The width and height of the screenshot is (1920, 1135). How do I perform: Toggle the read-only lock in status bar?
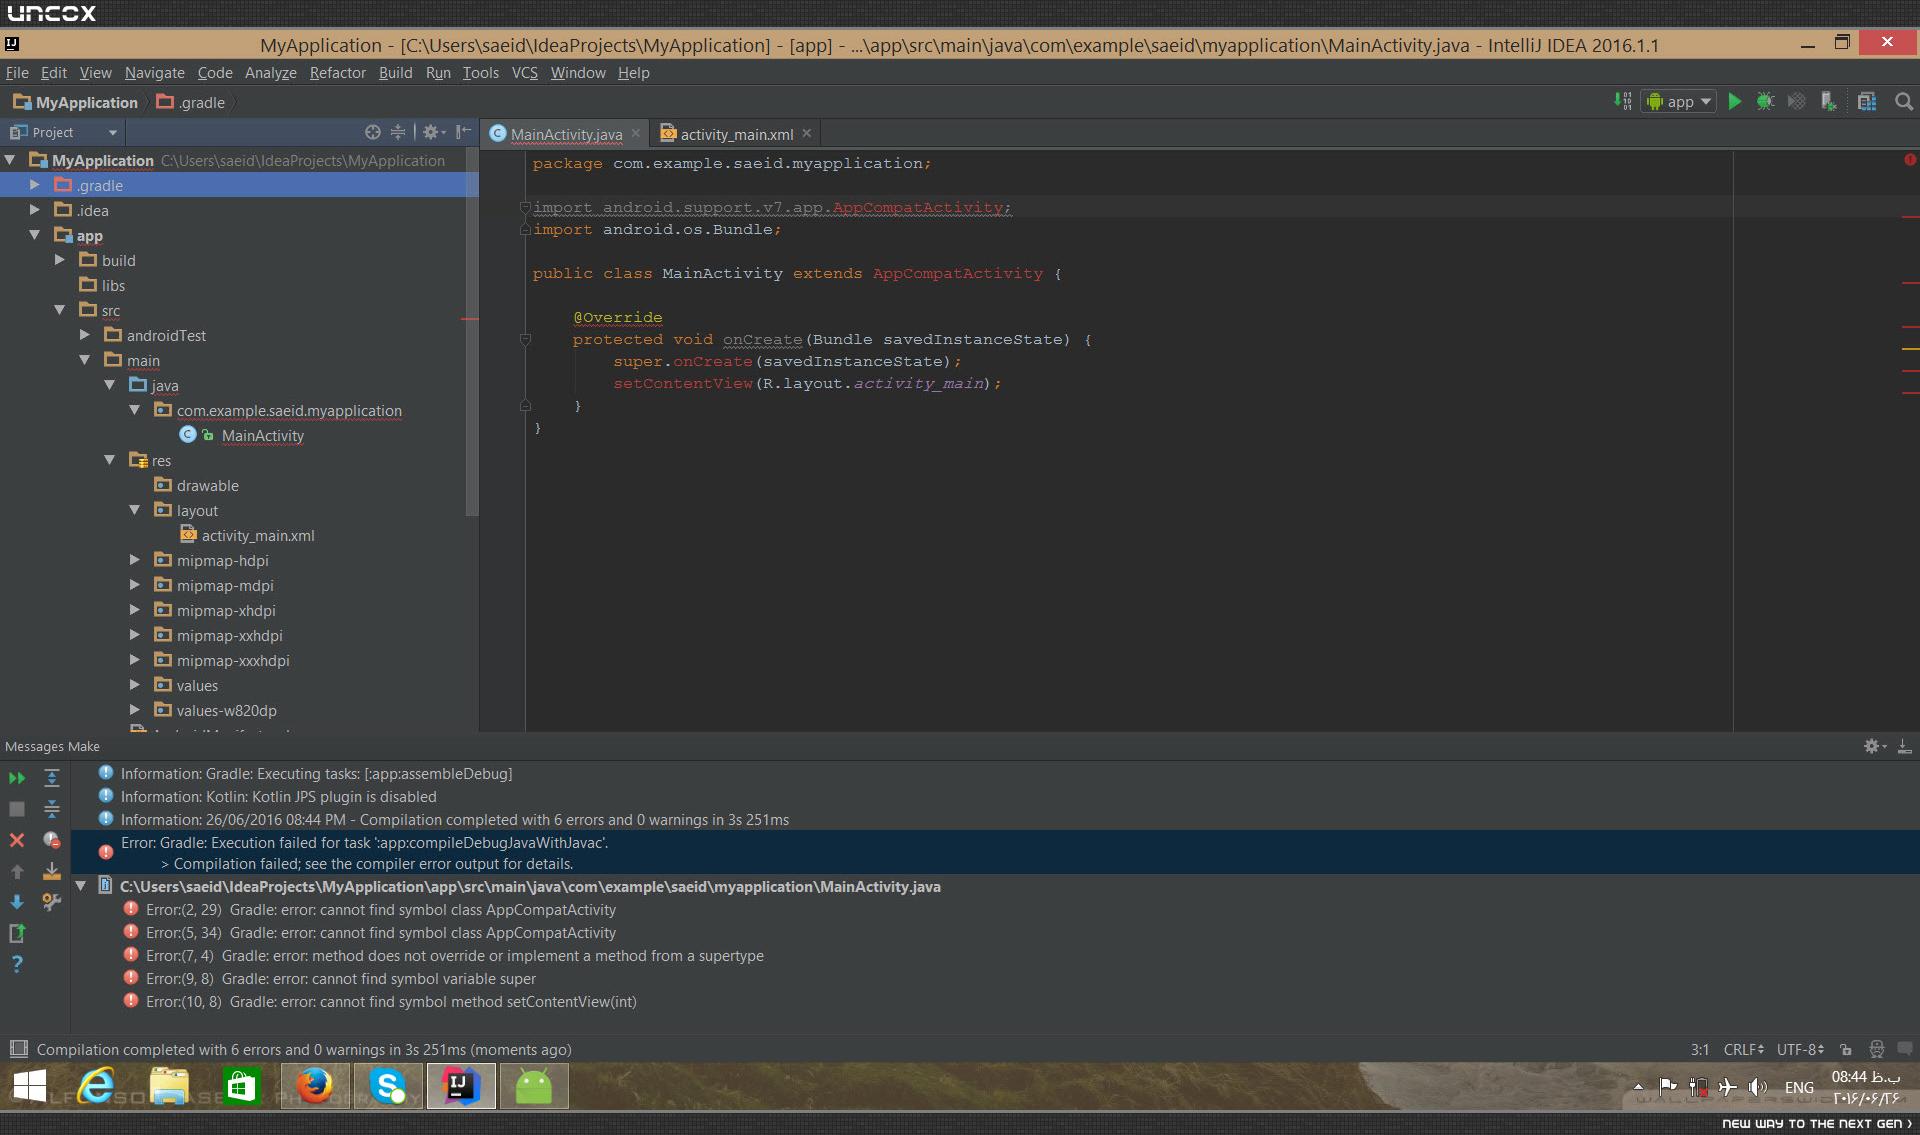pyautogui.click(x=1846, y=1049)
